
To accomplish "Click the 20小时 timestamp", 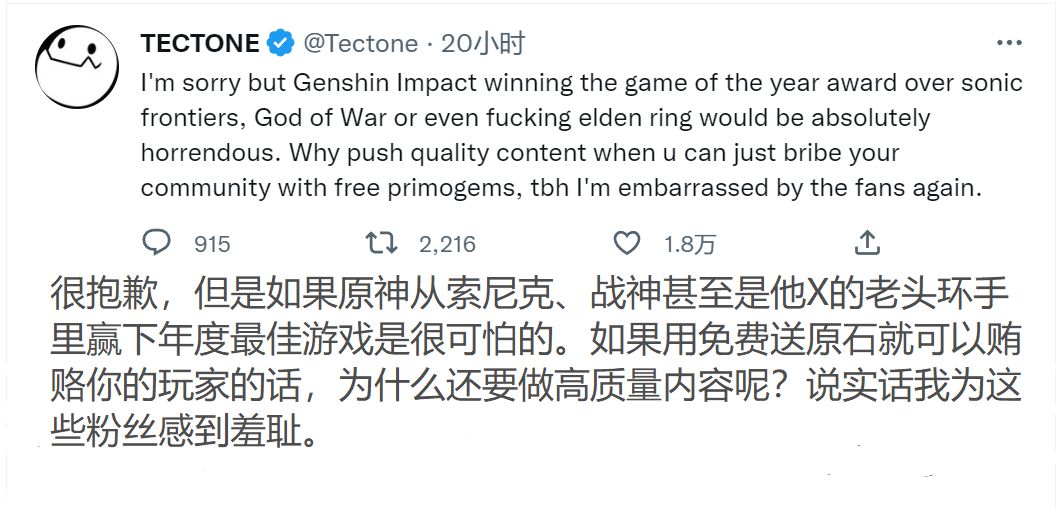I will click(x=484, y=44).
